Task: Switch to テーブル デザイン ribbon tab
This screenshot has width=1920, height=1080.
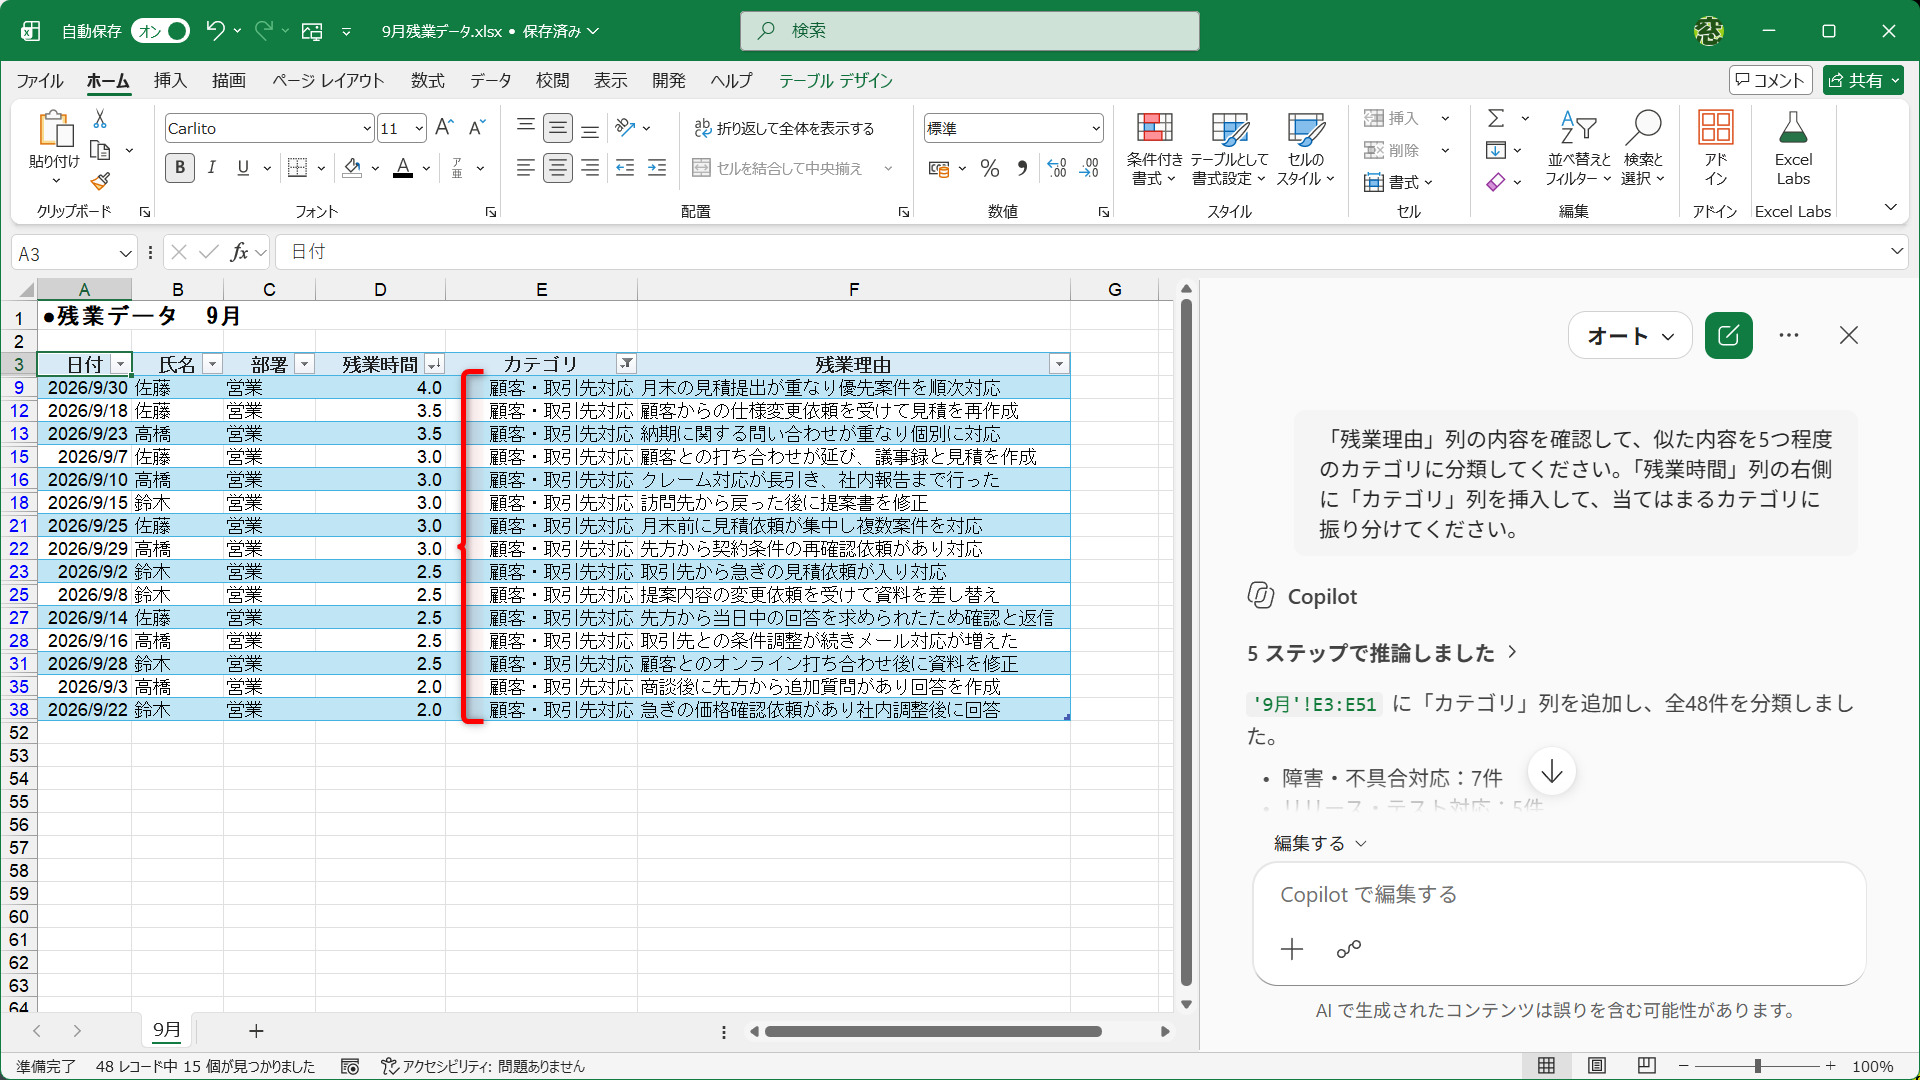Action: pos(836,81)
